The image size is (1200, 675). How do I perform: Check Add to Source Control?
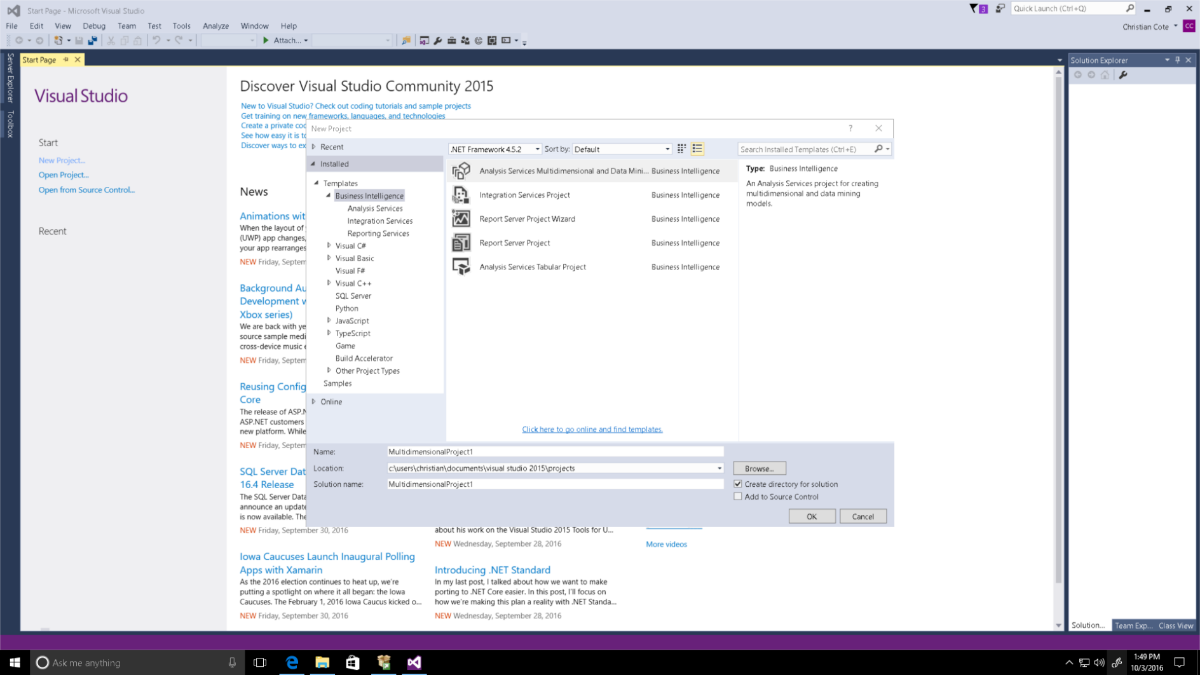point(738,497)
